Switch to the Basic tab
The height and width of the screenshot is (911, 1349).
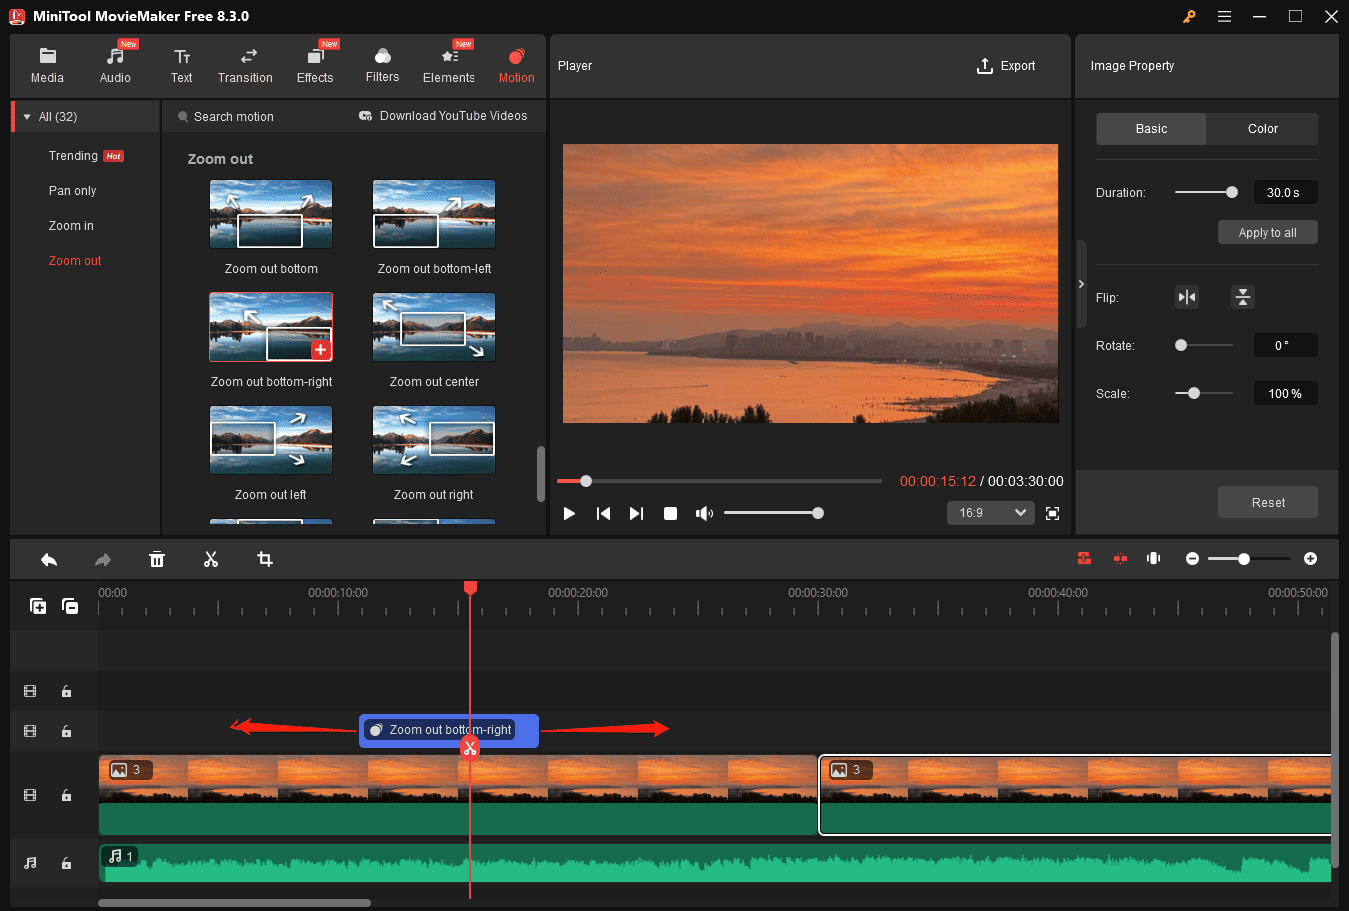click(1151, 129)
